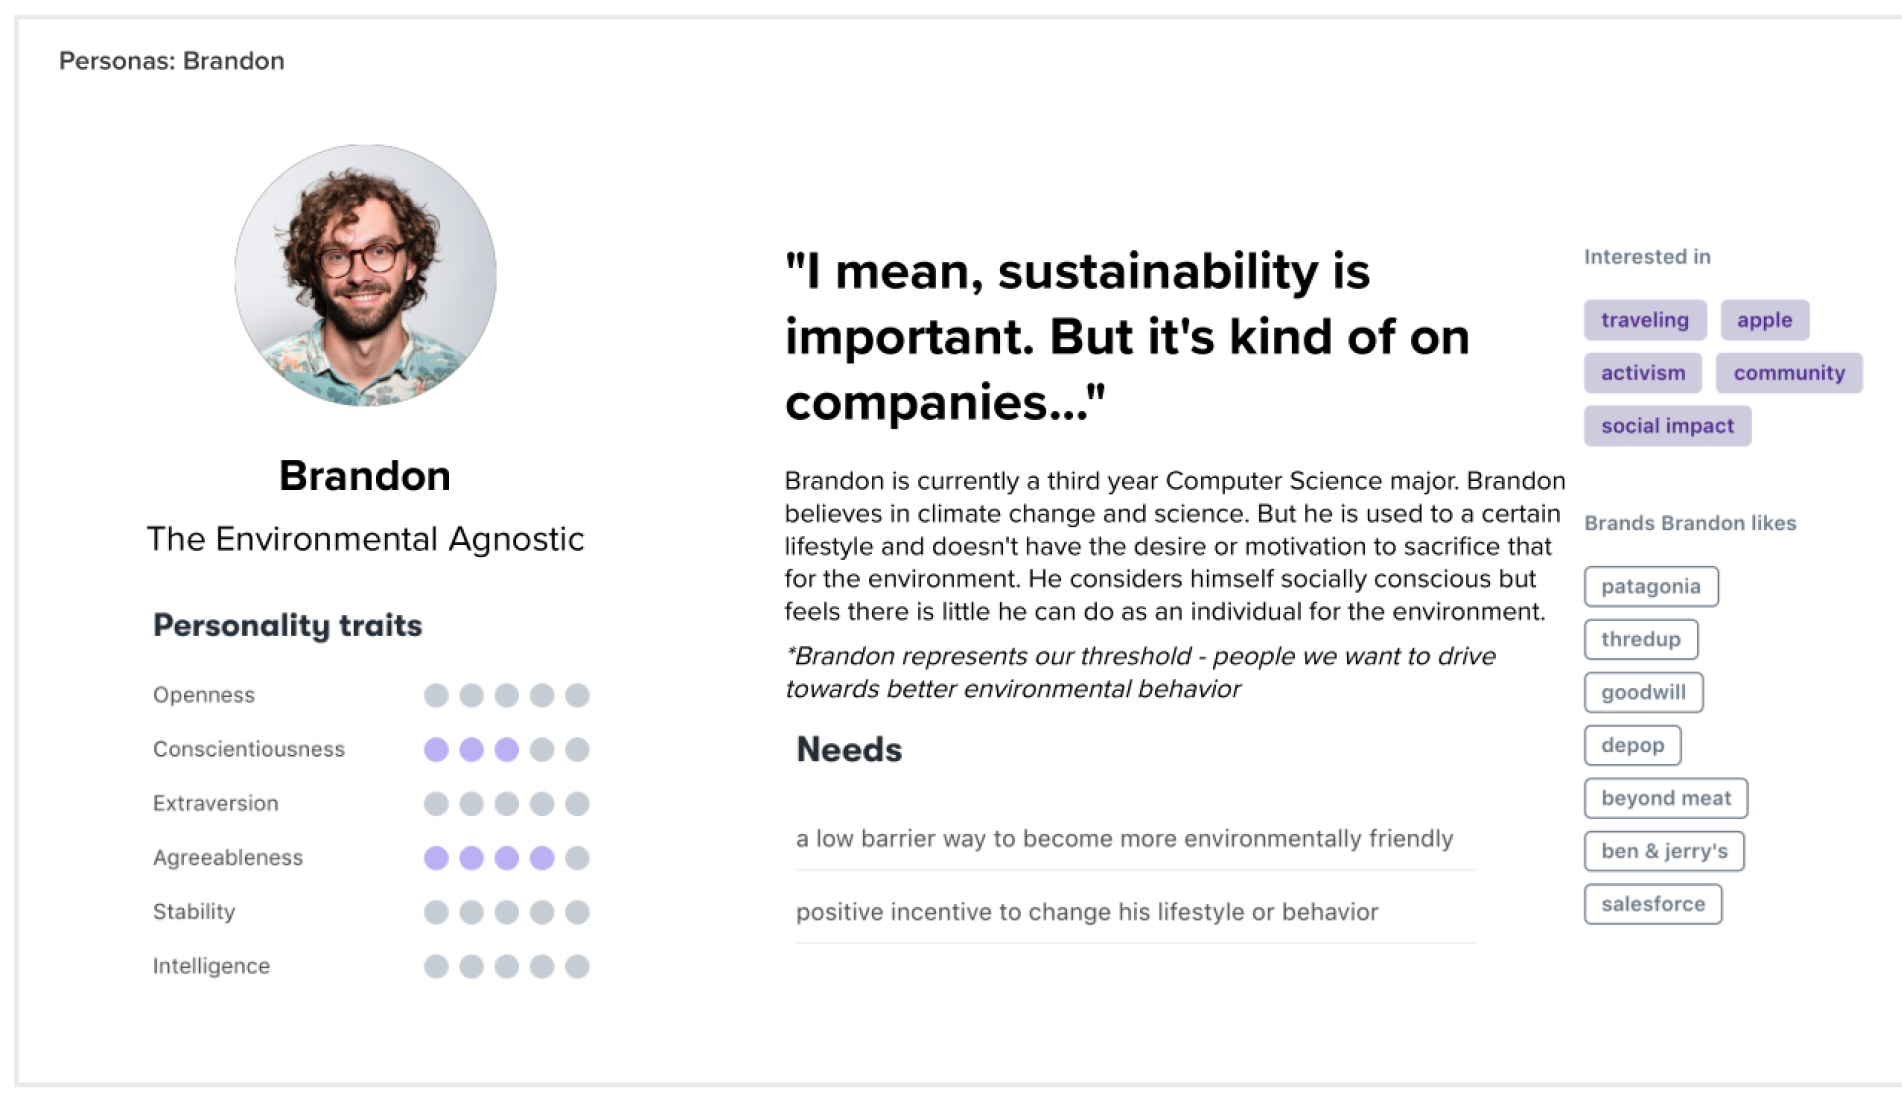Set Stability rating to second dot
This screenshot has width=1902, height=1102.
(471, 912)
